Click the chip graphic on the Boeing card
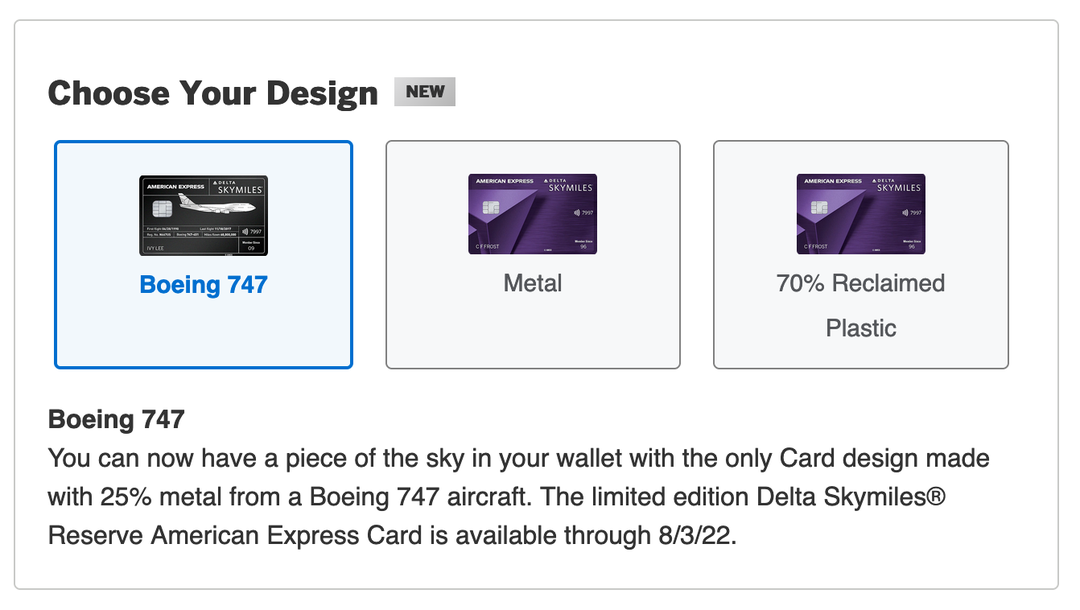The image size is (1080, 610). [162, 207]
